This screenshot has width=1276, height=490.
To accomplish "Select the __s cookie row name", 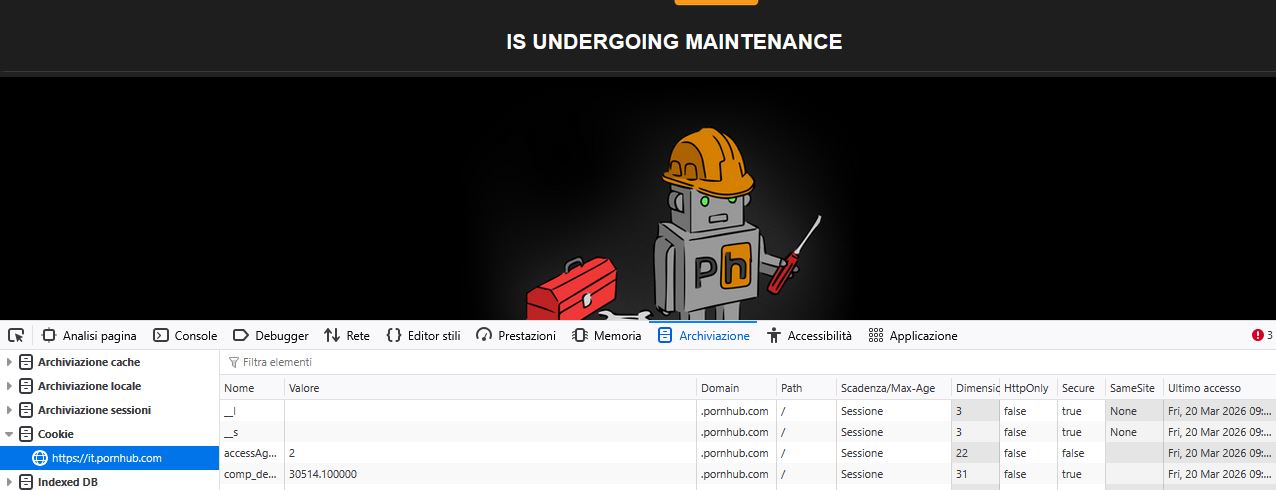I will pyautogui.click(x=231, y=432).
